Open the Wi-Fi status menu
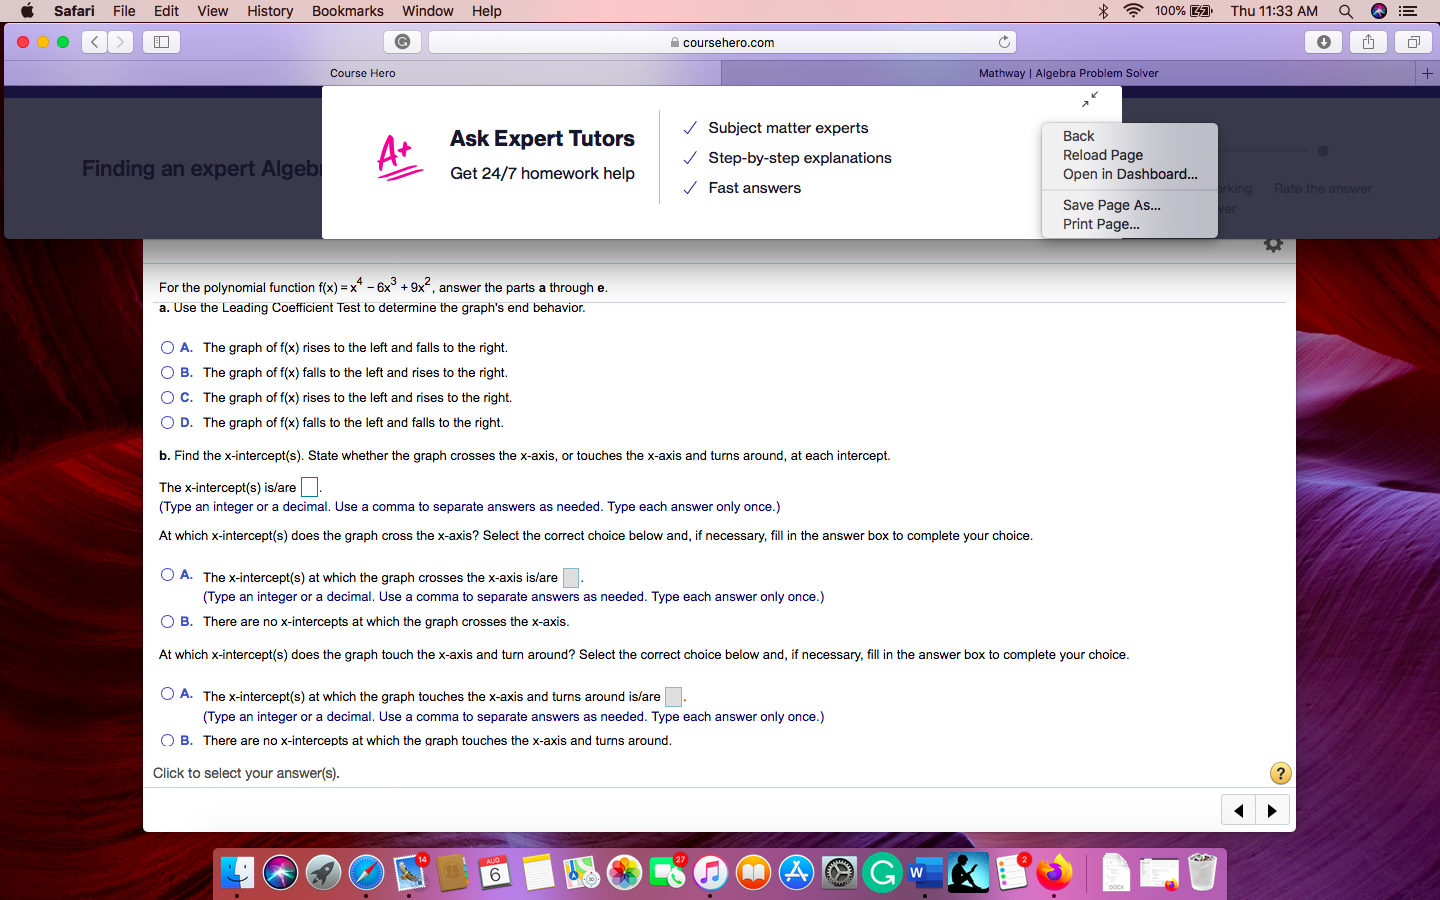1440x900 pixels. 1133,11
